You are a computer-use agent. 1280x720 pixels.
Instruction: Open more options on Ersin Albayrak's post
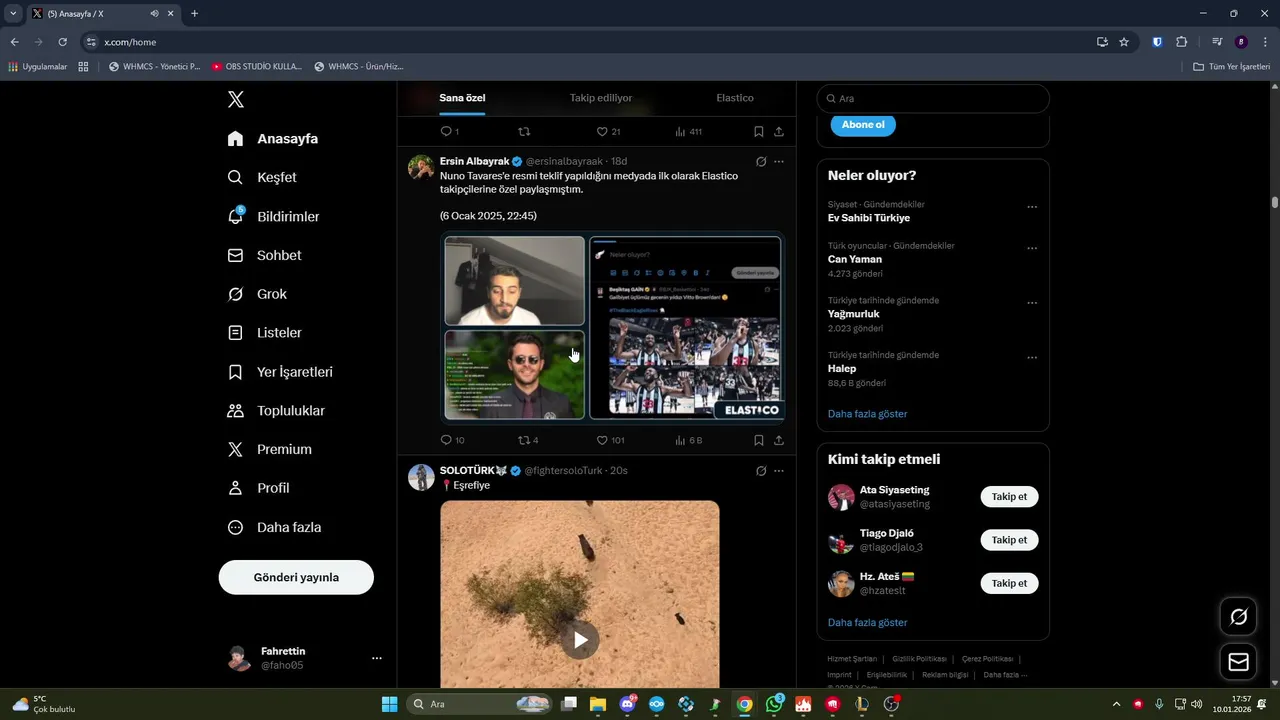[x=779, y=162]
